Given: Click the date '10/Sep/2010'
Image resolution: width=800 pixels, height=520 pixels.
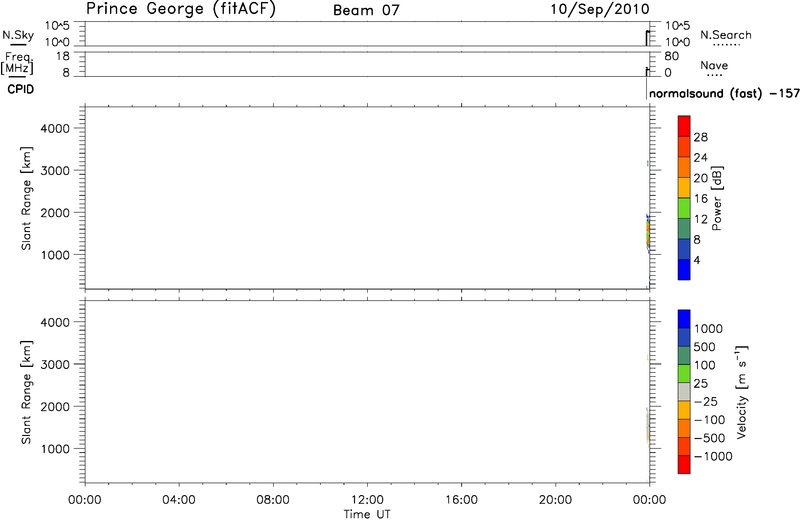Looking at the screenshot, I should pos(600,9).
